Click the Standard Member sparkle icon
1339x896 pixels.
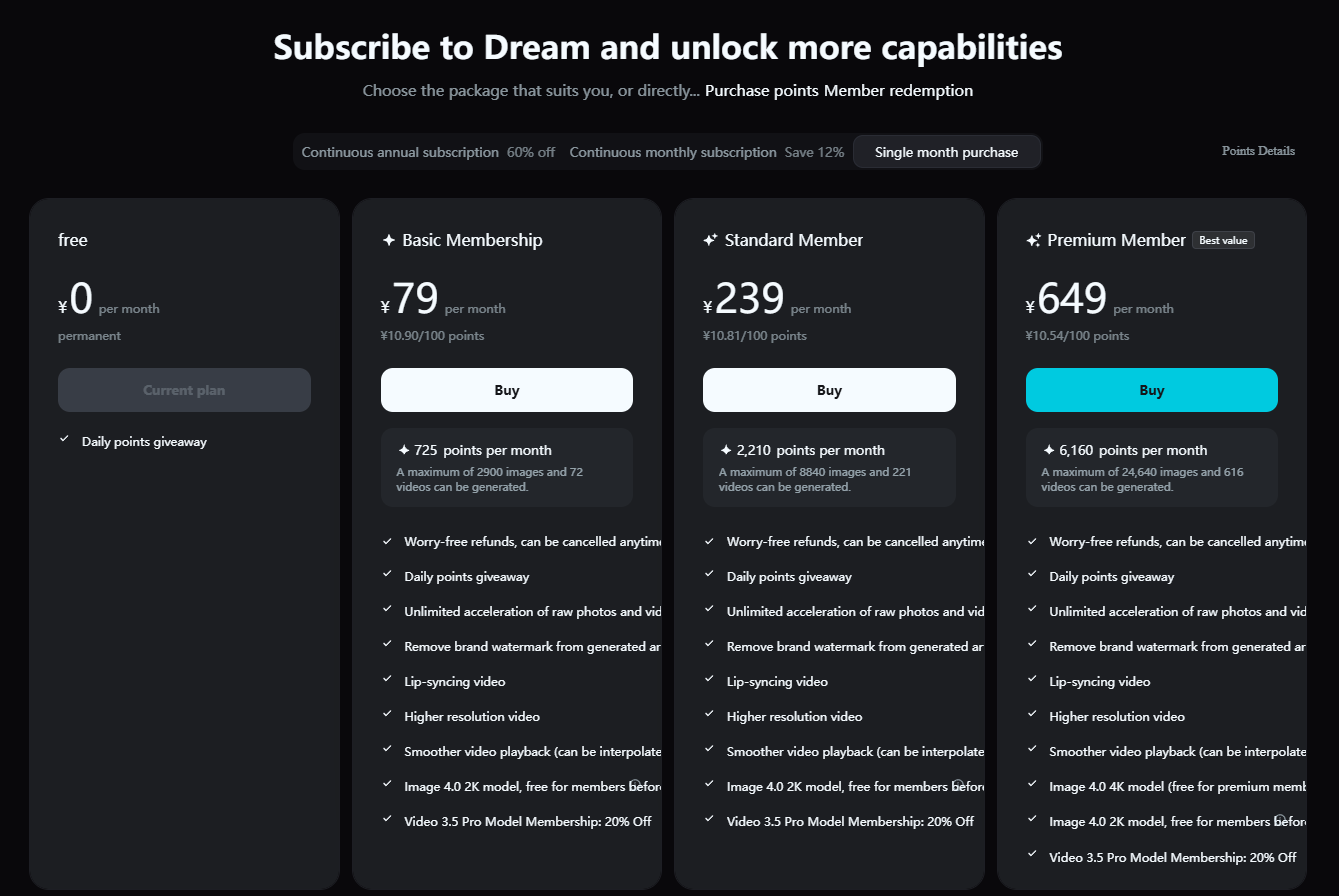tap(710, 241)
